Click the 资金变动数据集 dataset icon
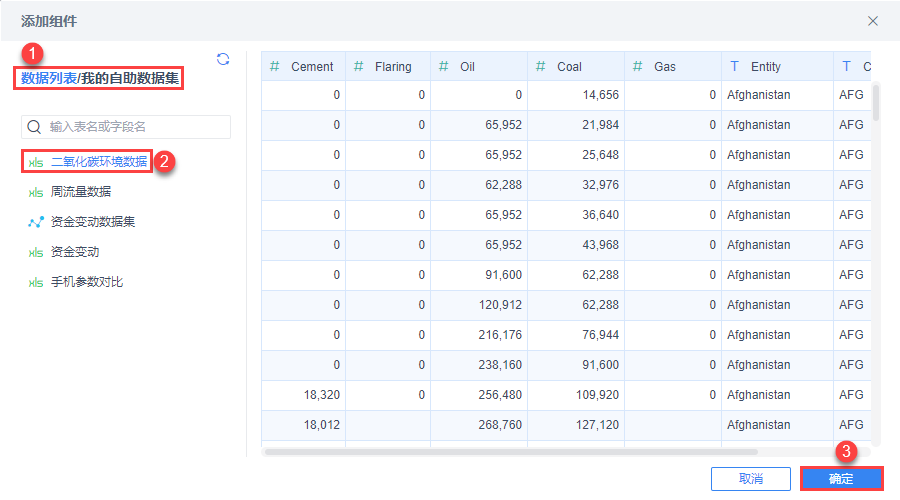Viewport: 900px width, 500px height. pyautogui.click(x=36, y=222)
